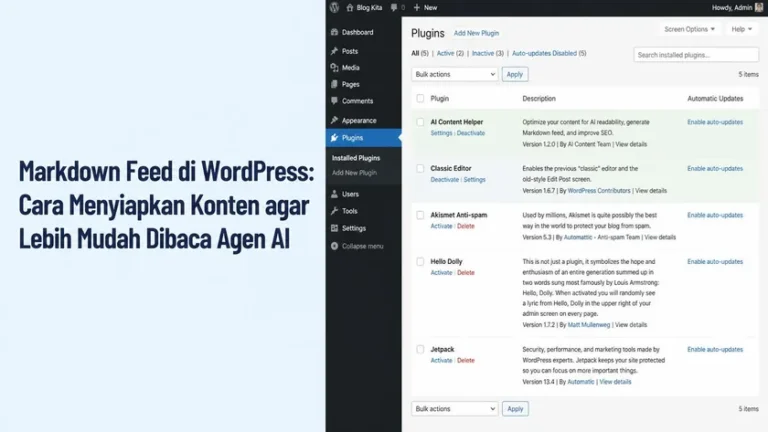Viewport: 768px width, 432px height.
Task: Filter by Auto-updates Disabled (5)
Action: [x=549, y=53]
